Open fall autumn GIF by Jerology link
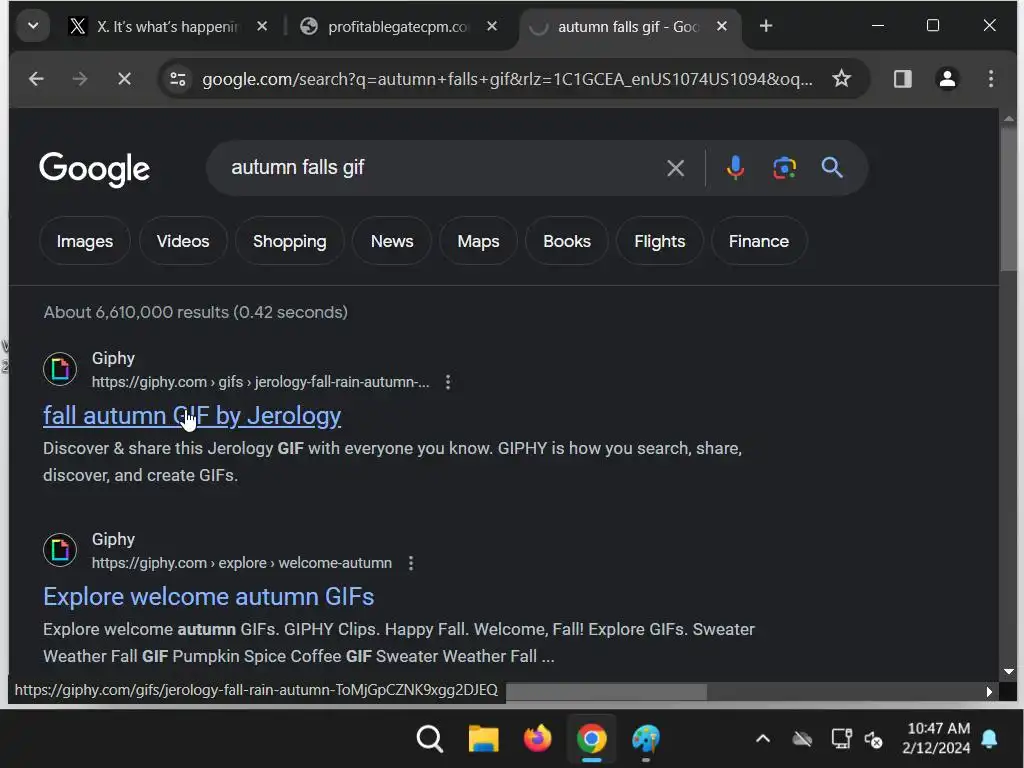The height and width of the screenshot is (768, 1024). click(x=192, y=416)
